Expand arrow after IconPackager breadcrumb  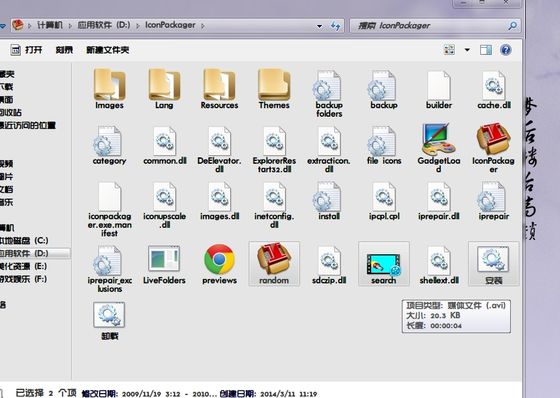[x=203, y=26]
